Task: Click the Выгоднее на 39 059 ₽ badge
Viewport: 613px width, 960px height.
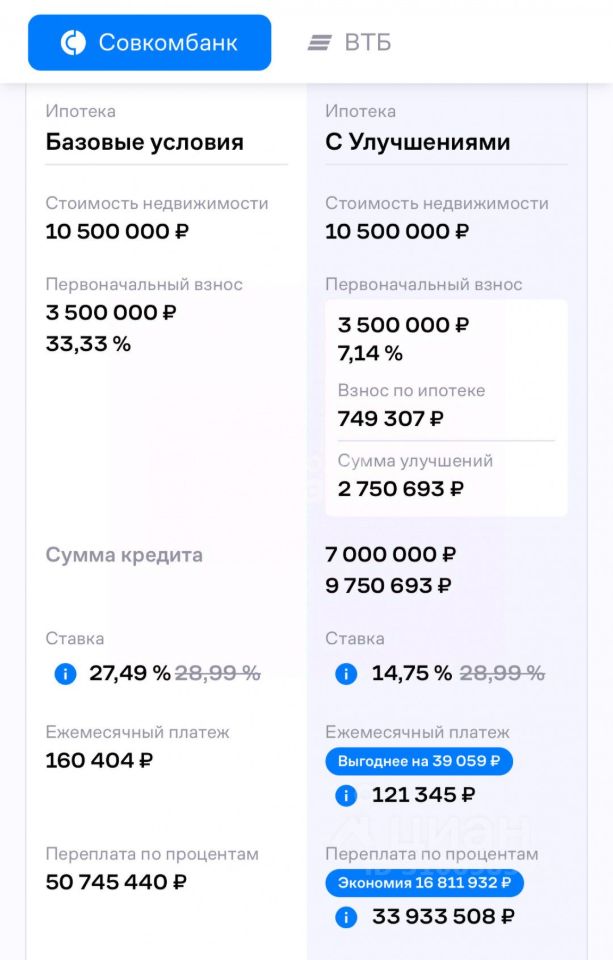Action: pyautogui.click(x=419, y=761)
